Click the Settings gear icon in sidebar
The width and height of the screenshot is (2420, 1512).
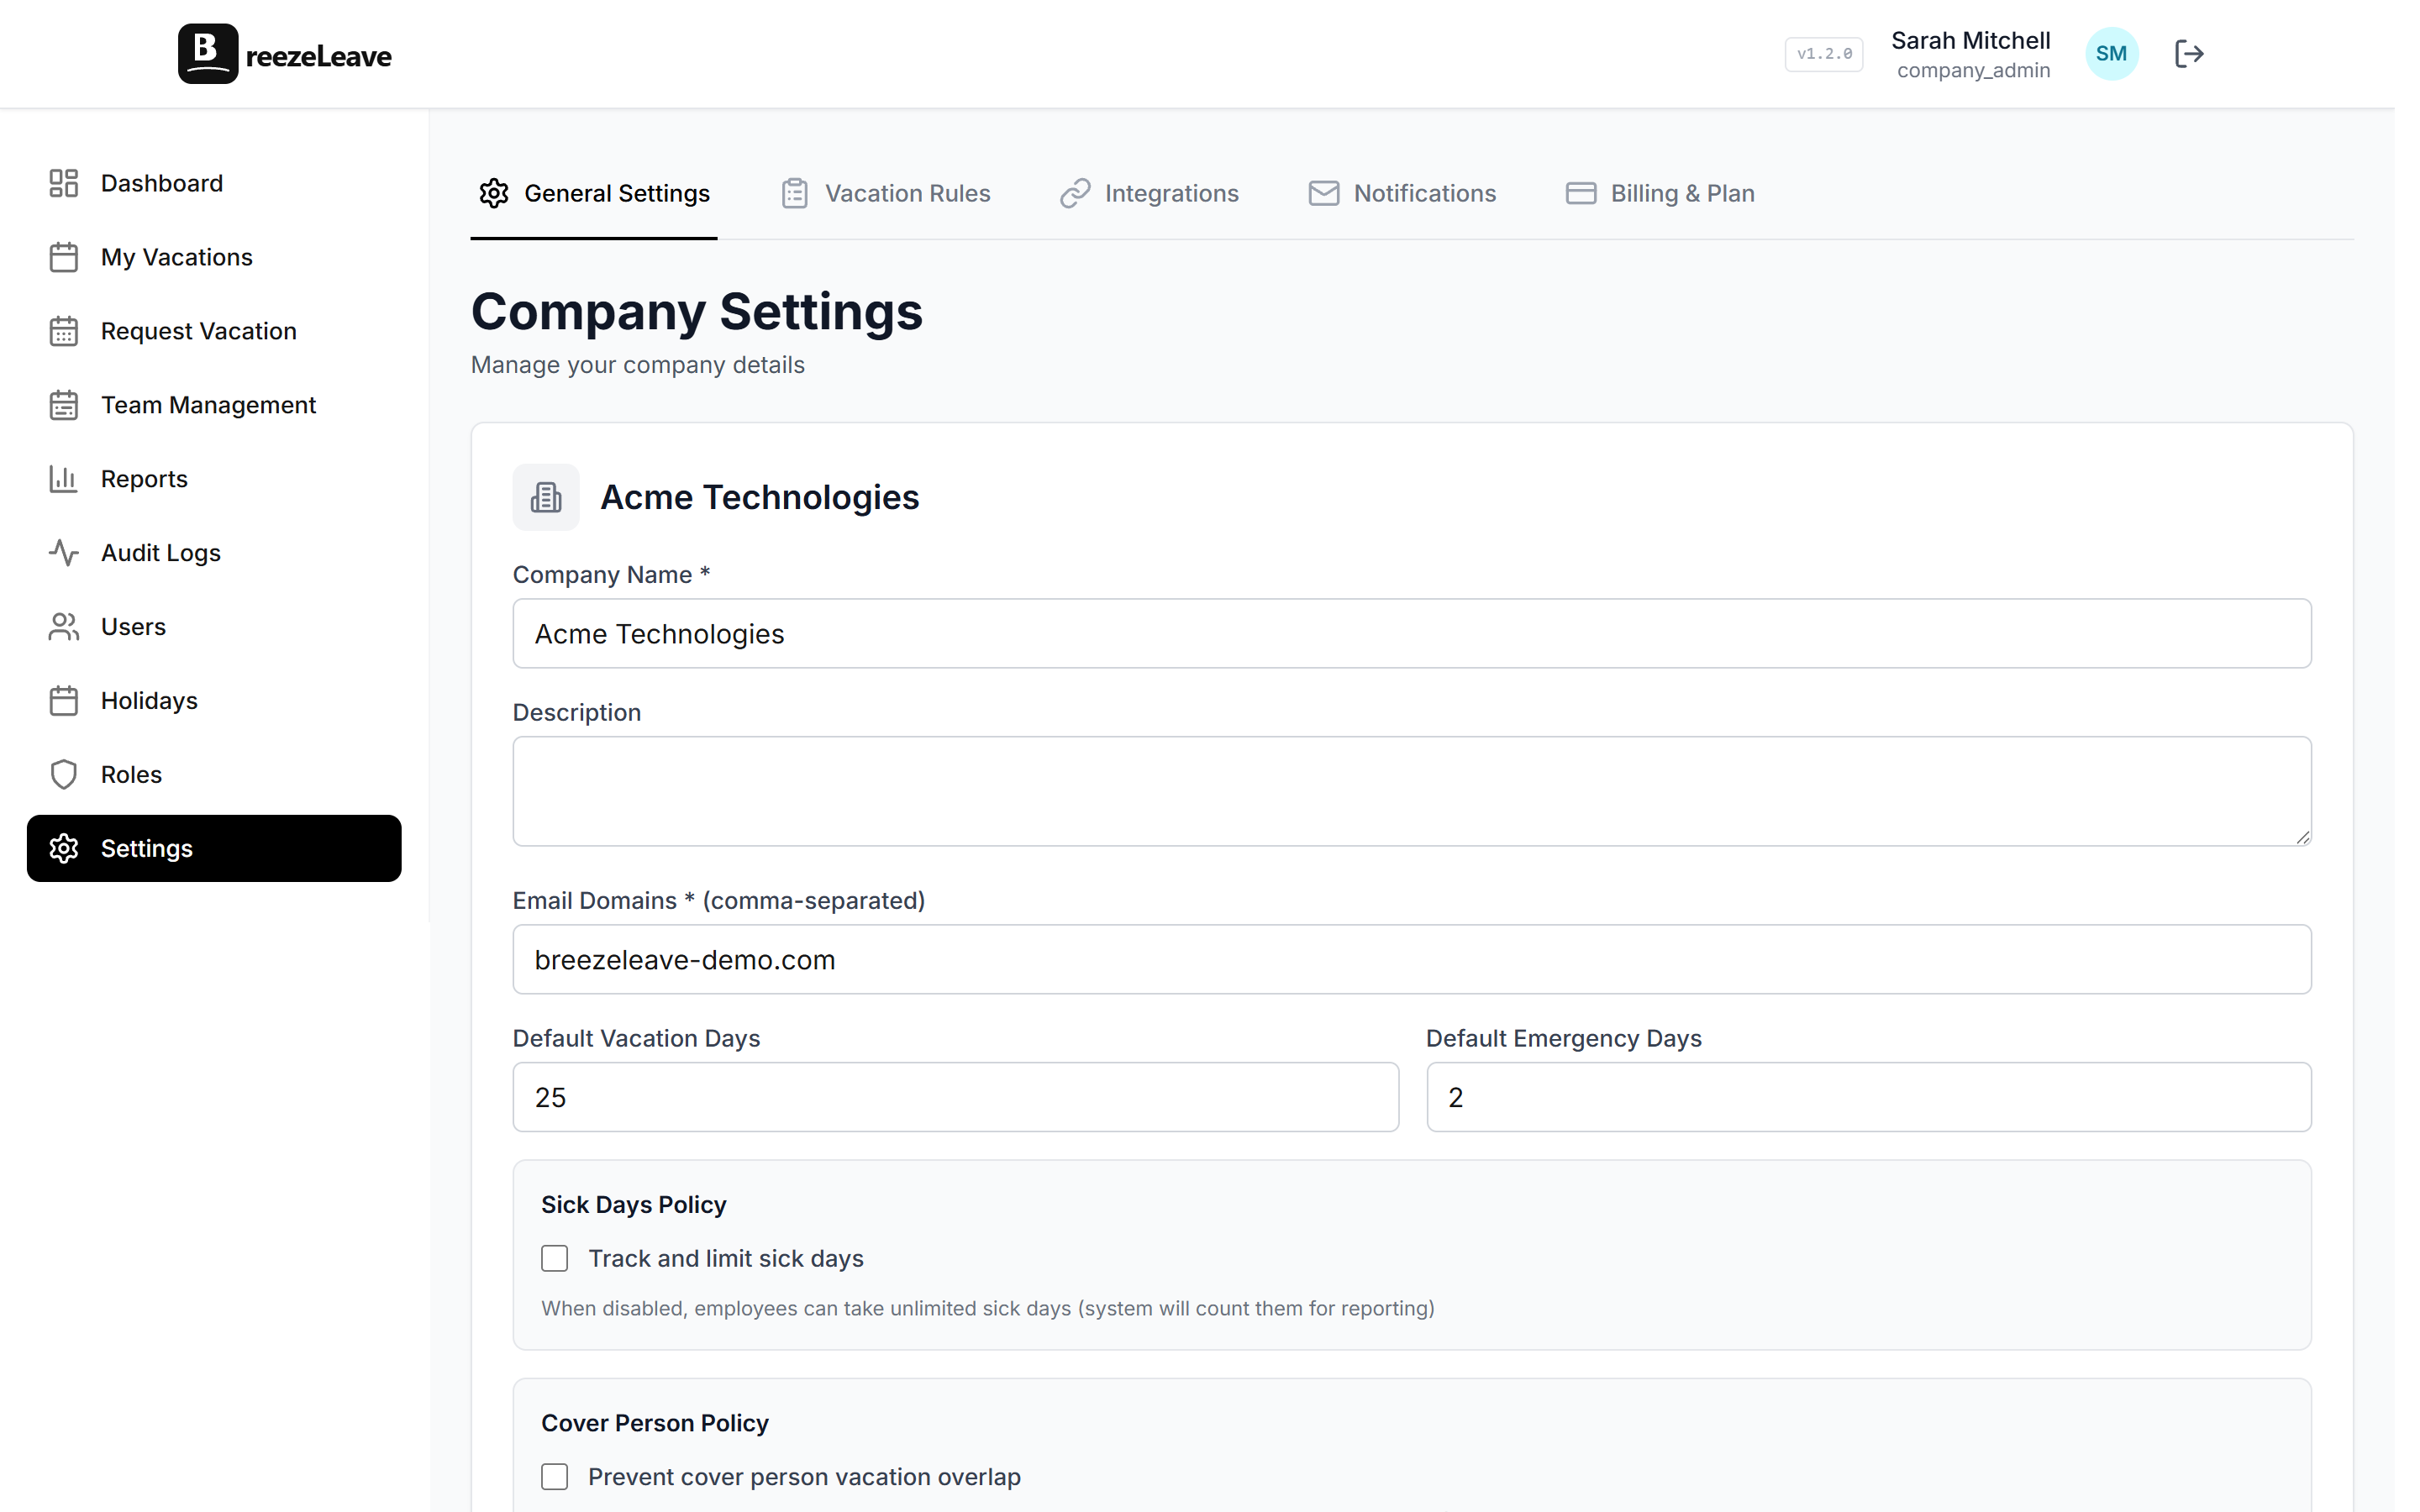click(x=64, y=849)
